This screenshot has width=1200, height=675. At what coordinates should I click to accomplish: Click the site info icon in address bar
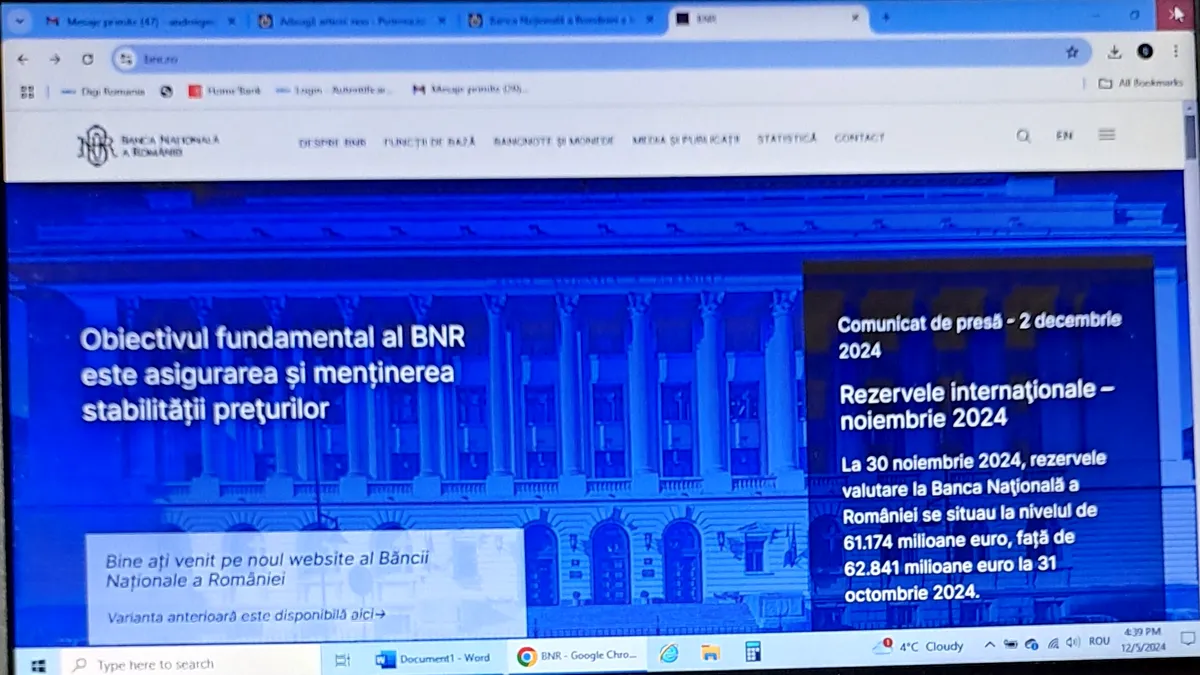point(126,59)
